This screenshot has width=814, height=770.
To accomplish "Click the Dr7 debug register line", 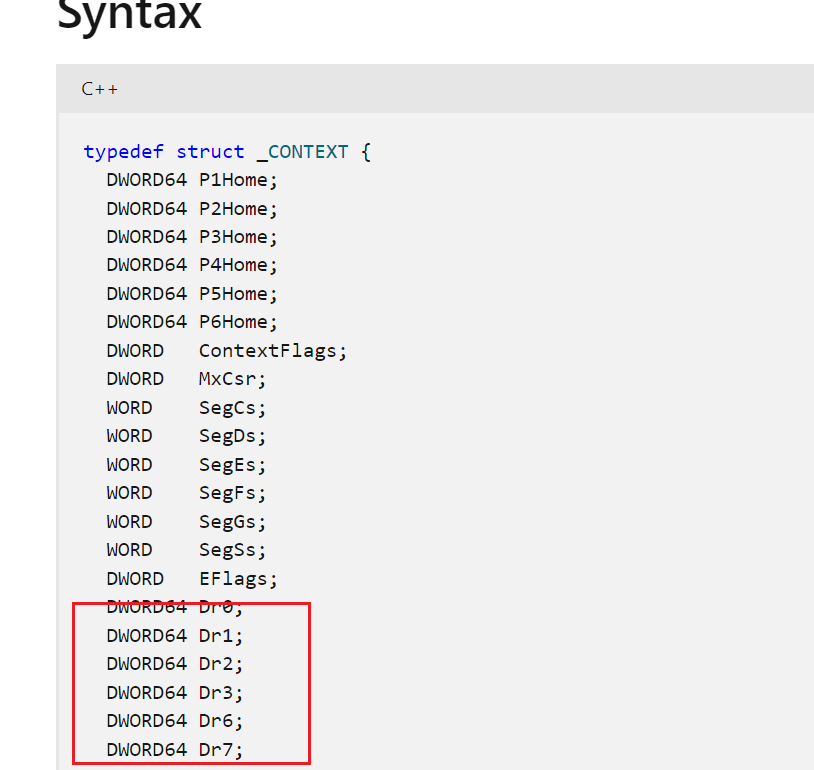I will [175, 749].
